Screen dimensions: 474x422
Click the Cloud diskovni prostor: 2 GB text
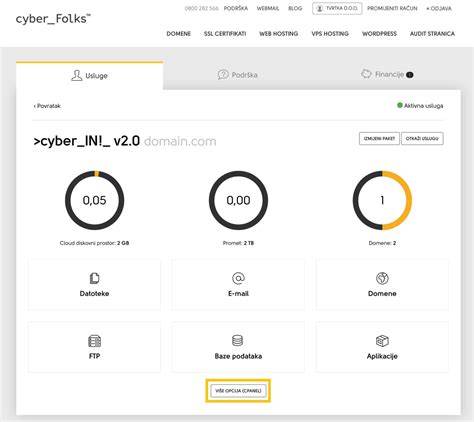point(94,243)
